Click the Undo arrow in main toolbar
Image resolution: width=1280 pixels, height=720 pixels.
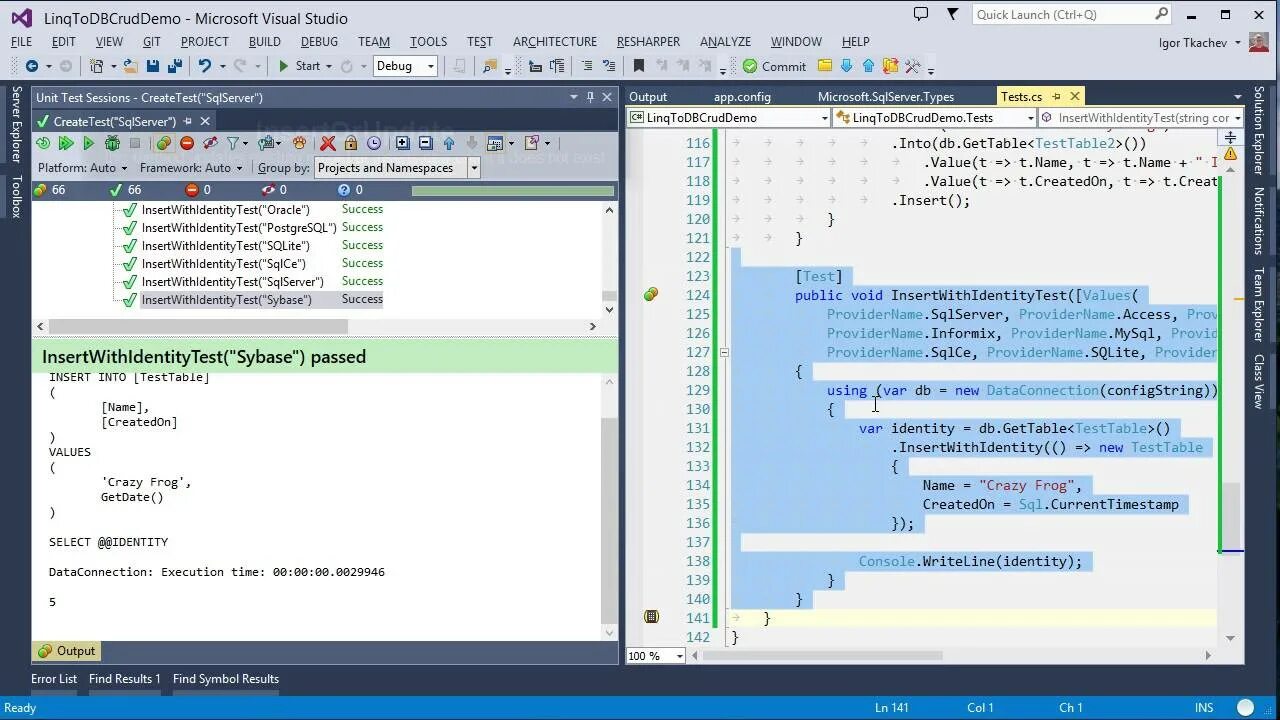(205, 66)
